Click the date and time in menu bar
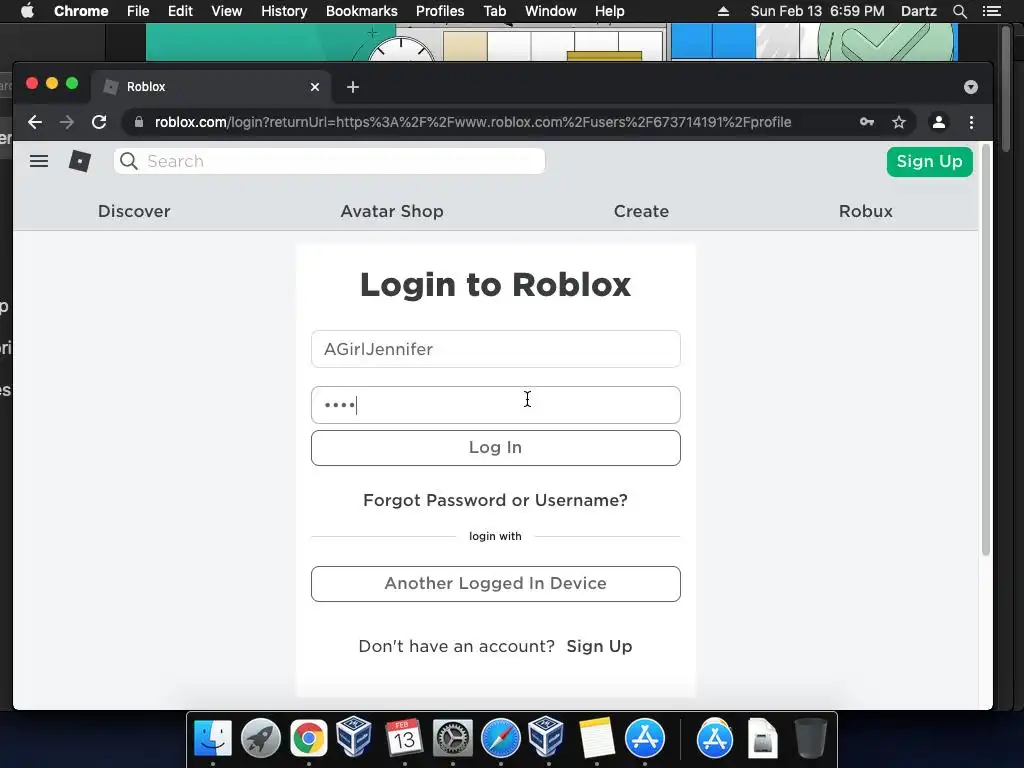 pyautogui.click(x=817, y=11)
